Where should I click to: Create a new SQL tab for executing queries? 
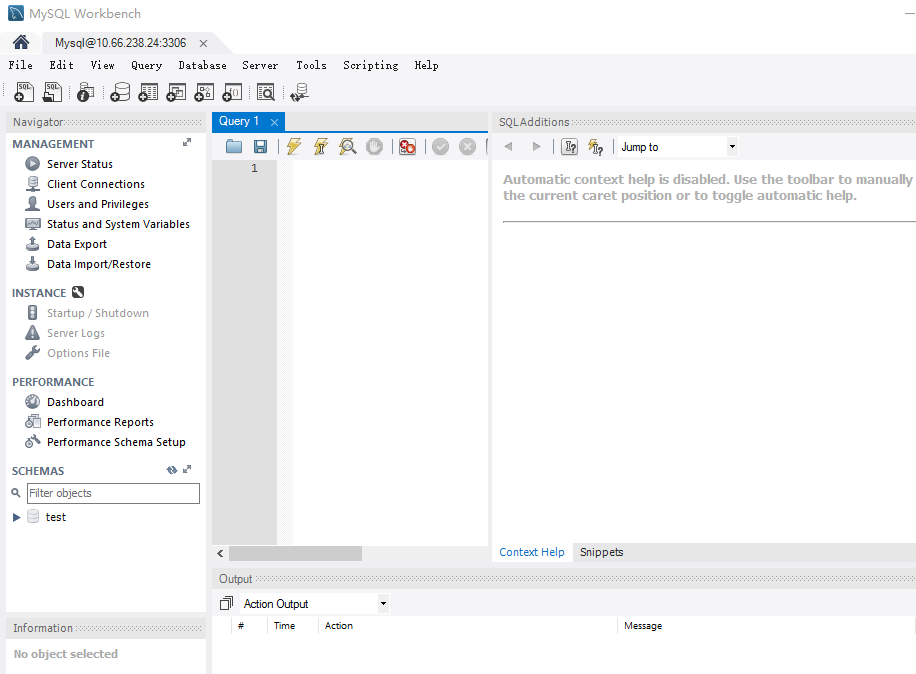pos(23,91)
